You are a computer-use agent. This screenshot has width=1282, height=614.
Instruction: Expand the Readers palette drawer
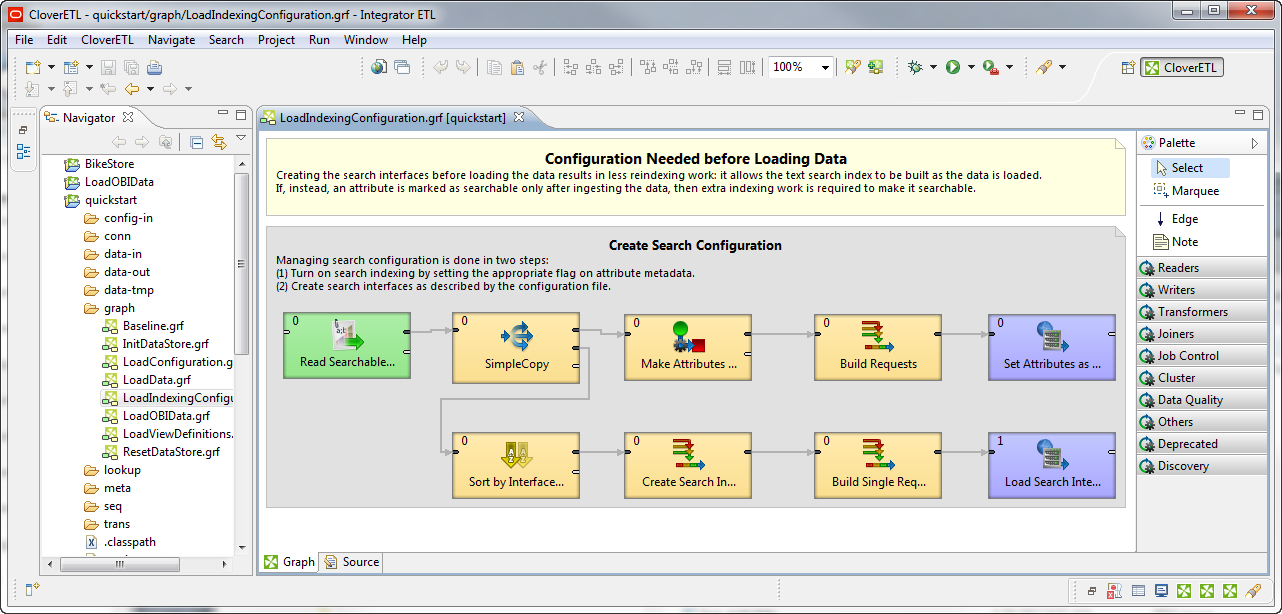click(x=1202, y=268)
